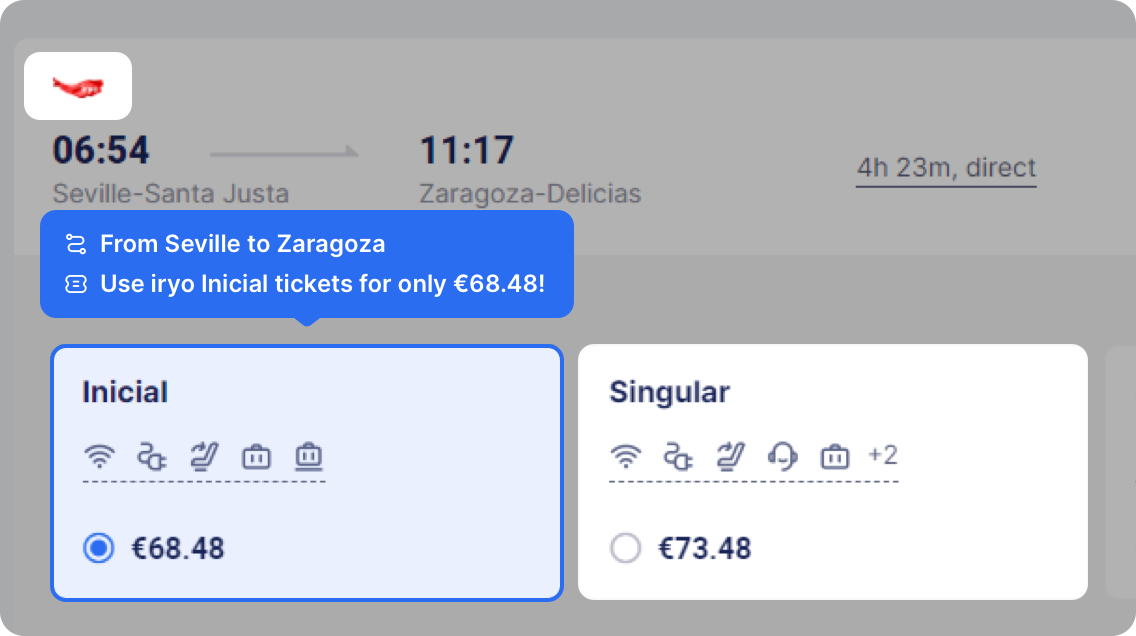Click the iryo red logo thumbnail
The width and height of the screenshot is (1136, 636).
point(78,86)
